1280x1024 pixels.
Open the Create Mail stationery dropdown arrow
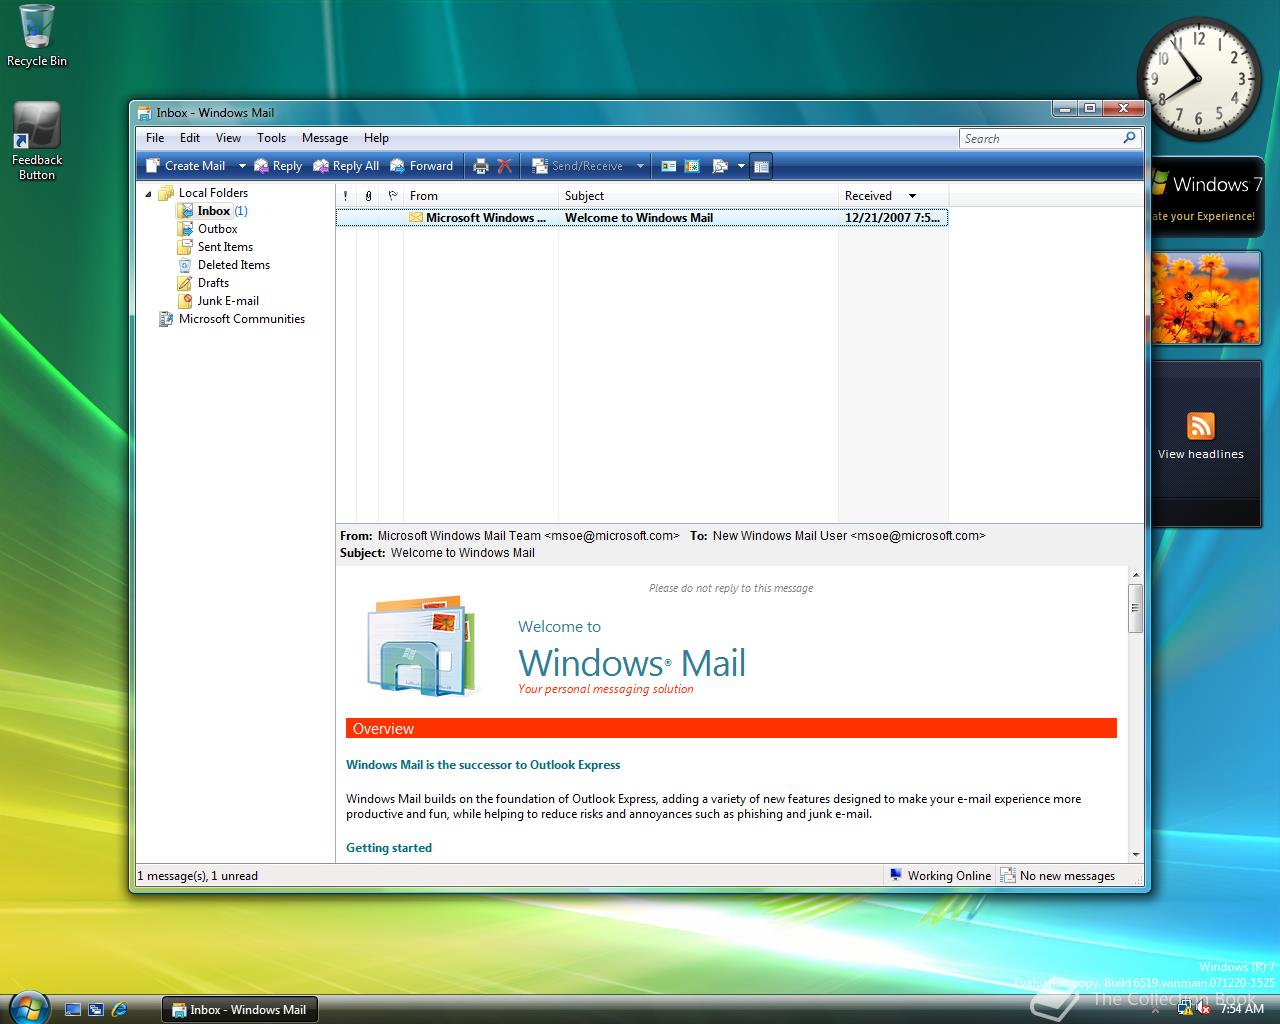(241, 166)
